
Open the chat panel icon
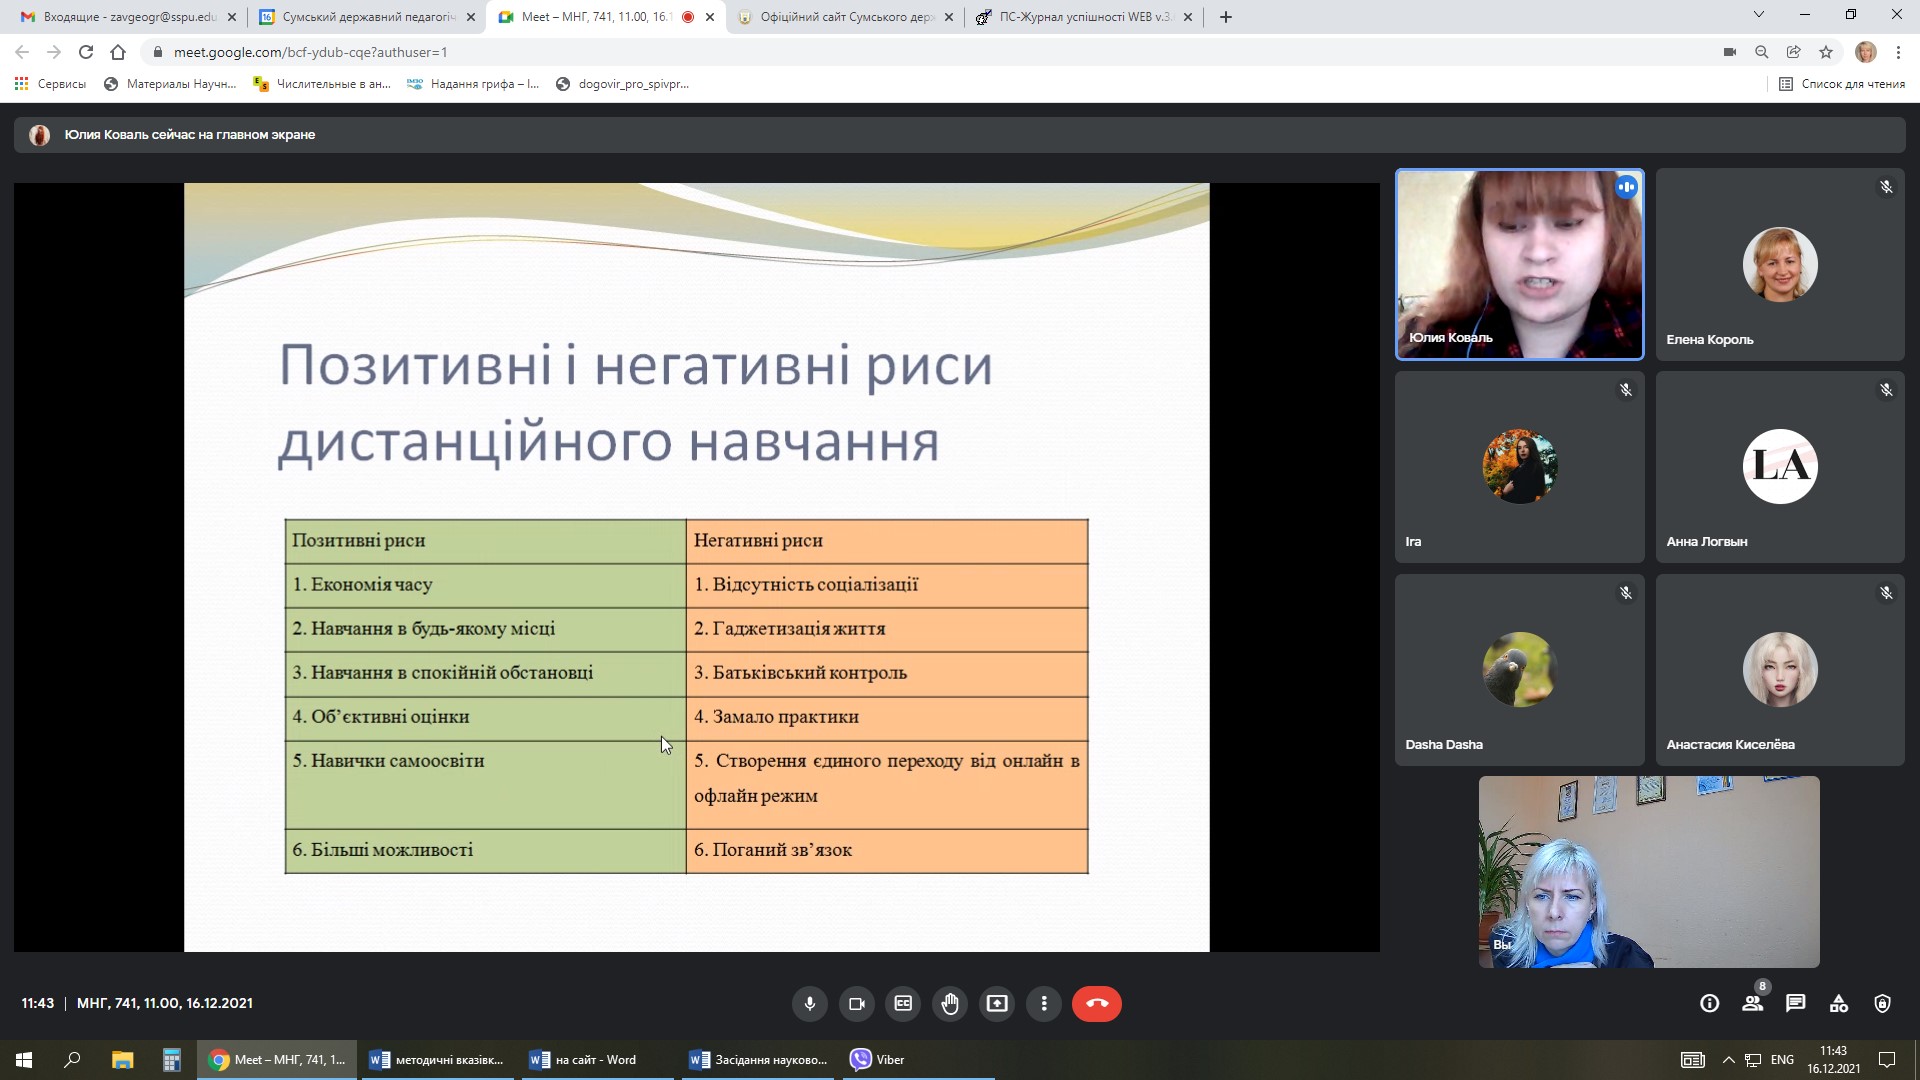pos(1796,1003)
